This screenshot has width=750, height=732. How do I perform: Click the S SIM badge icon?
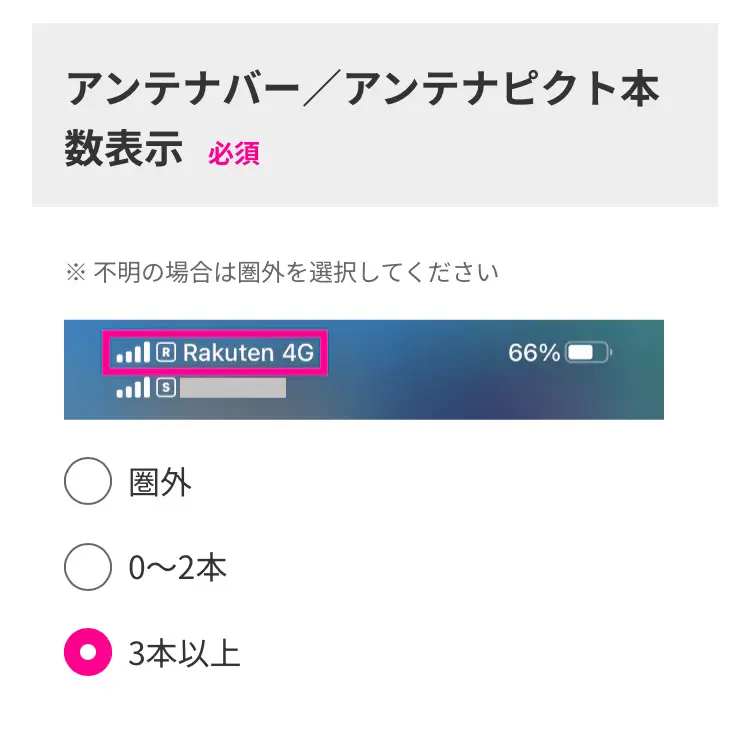[x=166, y=387]
